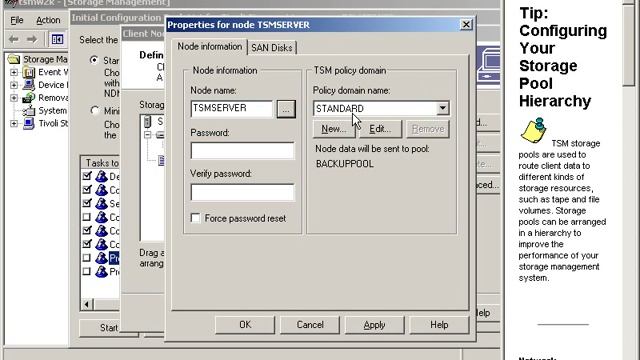Select the Minimal configuration radio button
Image resolution: width=640 pixels, height=360 pixels.
[94, 110]
